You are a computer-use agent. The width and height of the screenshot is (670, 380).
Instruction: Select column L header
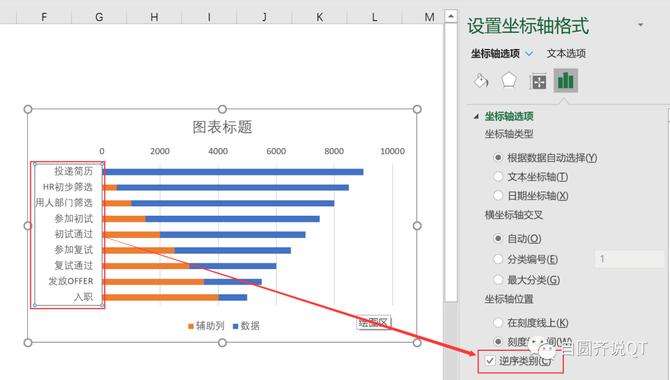[375, 17]
